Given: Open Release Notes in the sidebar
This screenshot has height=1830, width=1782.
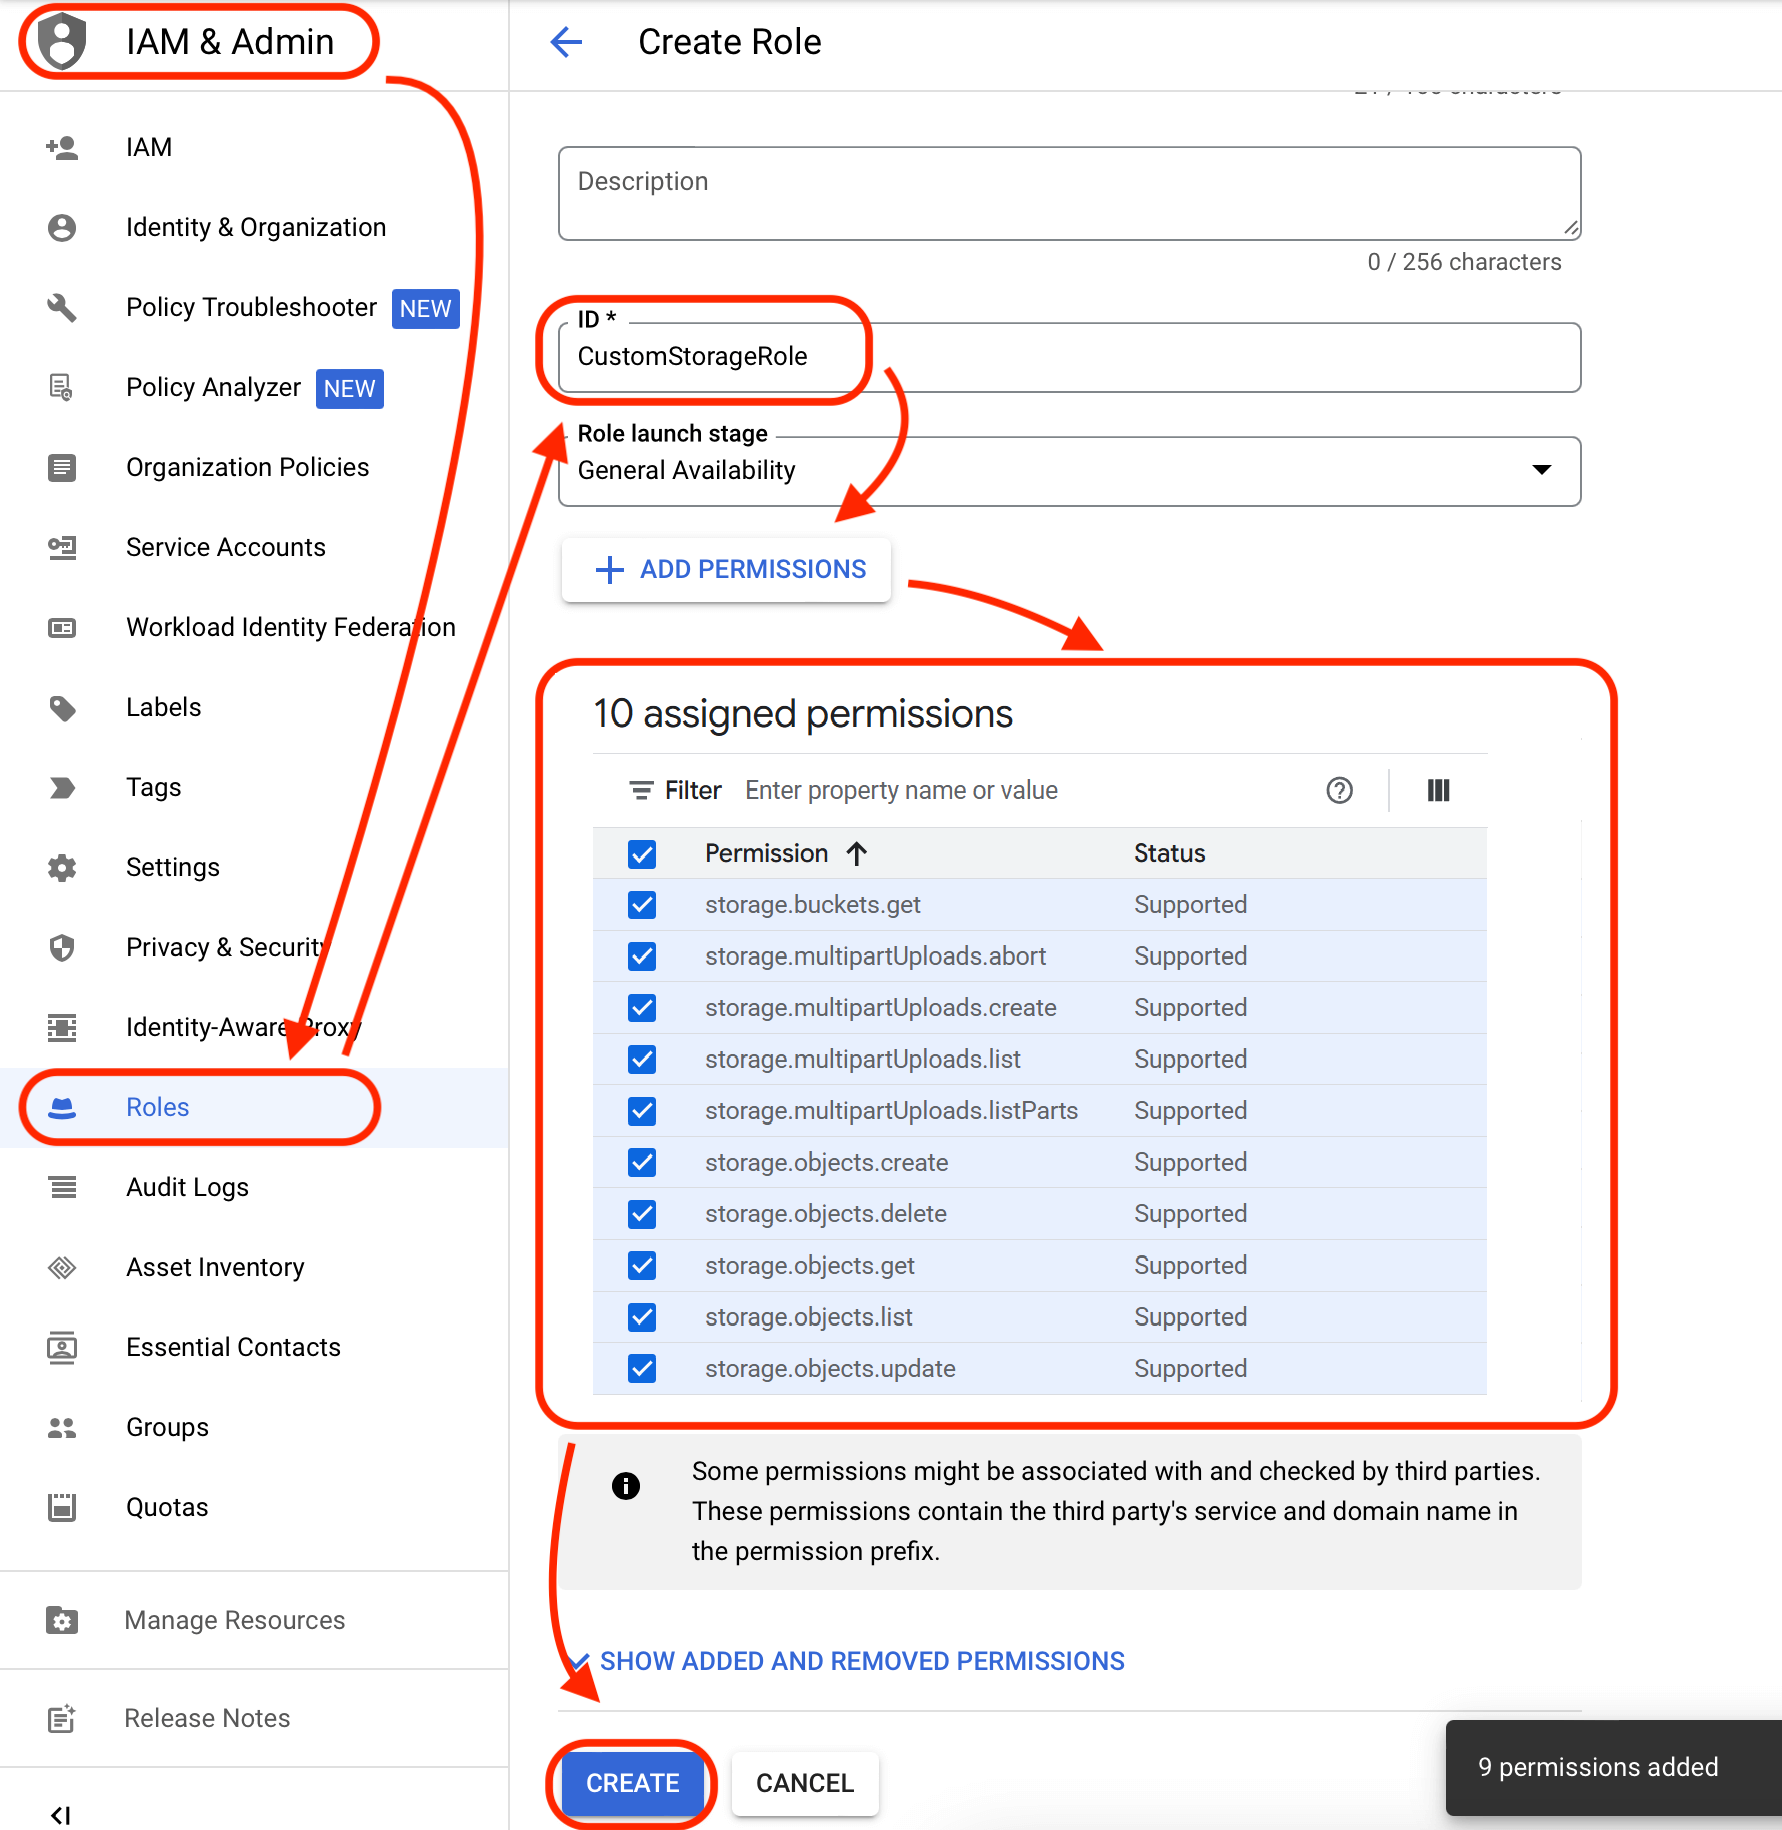Looking at the screenshot, I should 206,1718.
